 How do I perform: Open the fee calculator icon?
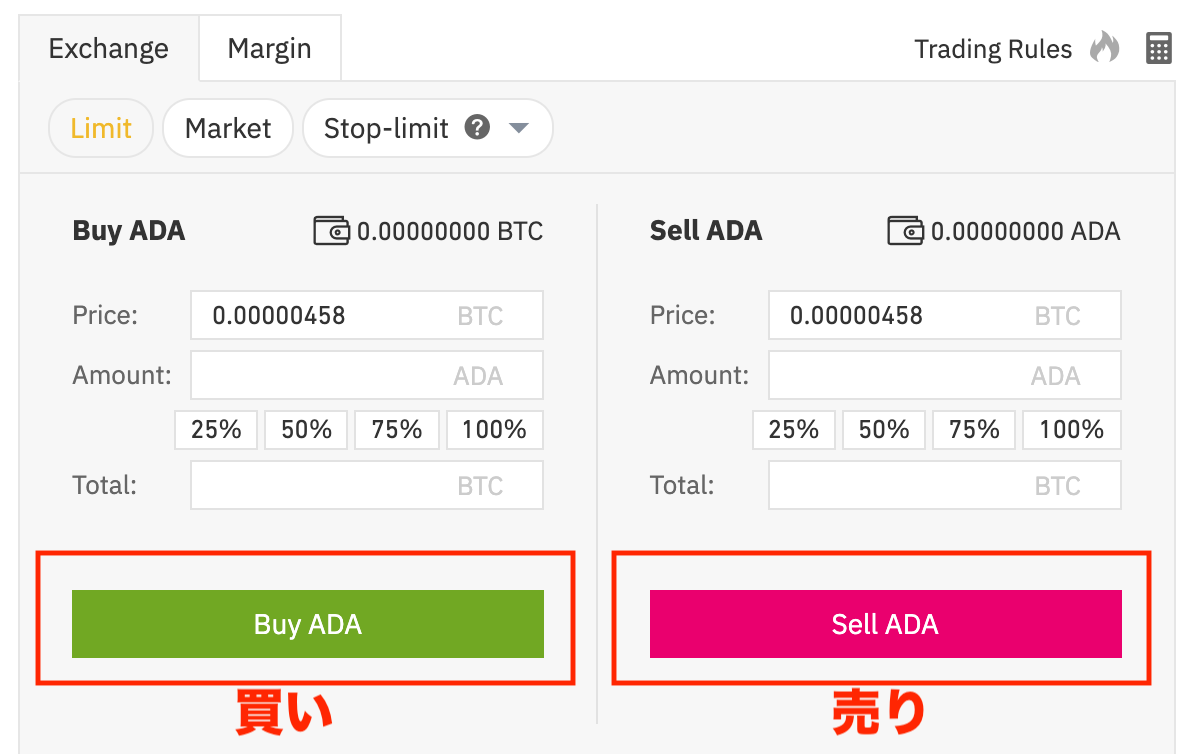(1158, 47)
